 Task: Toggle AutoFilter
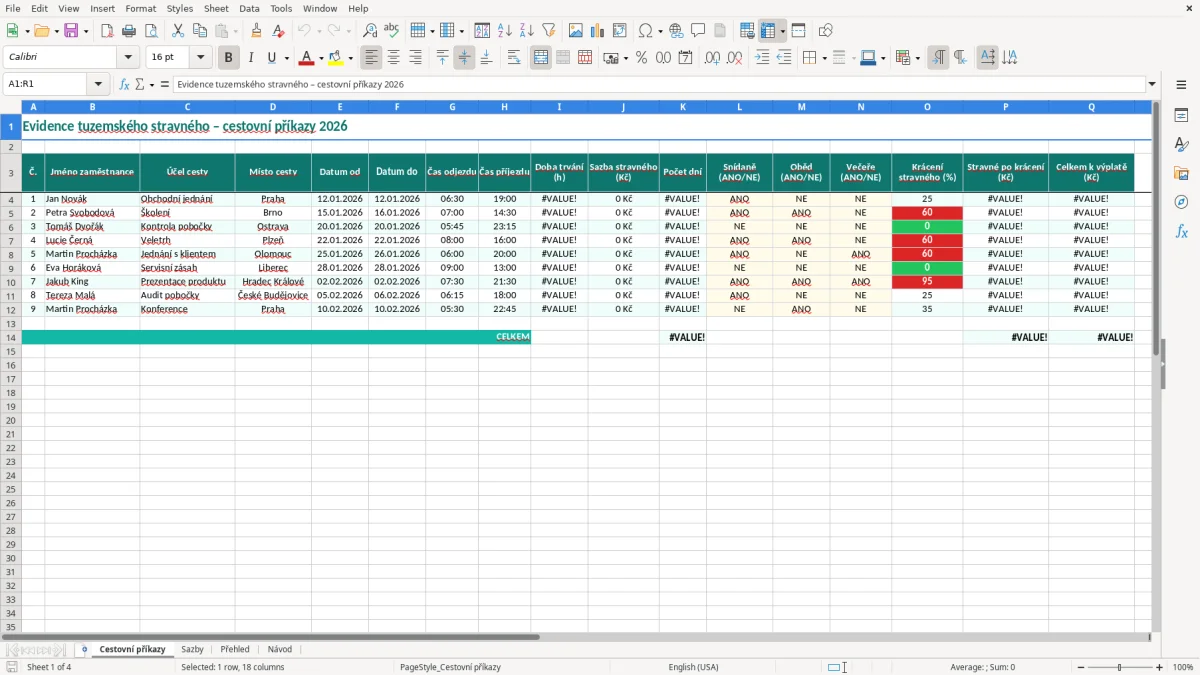[x=548, y=31]
